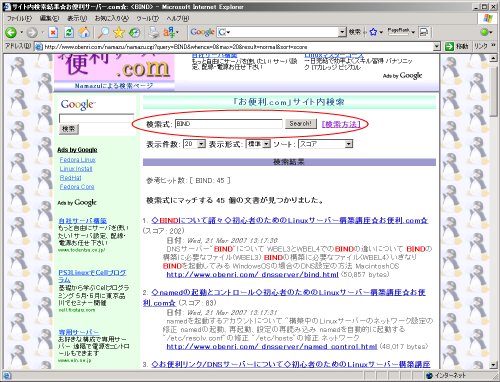This screenshot has height=382, width=500.
Task: Click the page vertical scrollbar up arrow
Action: (x=494, y=58)
